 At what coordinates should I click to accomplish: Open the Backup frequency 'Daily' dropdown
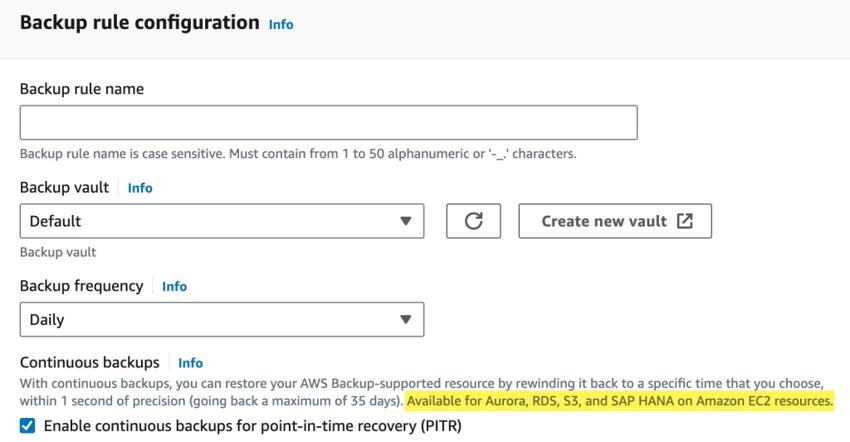coord(222,319)
